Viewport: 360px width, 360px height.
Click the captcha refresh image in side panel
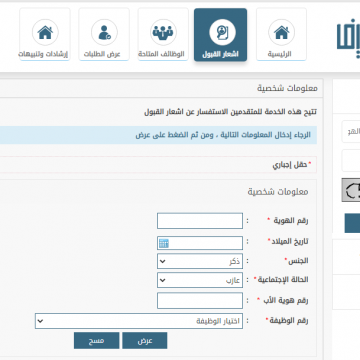click(351, 190)
